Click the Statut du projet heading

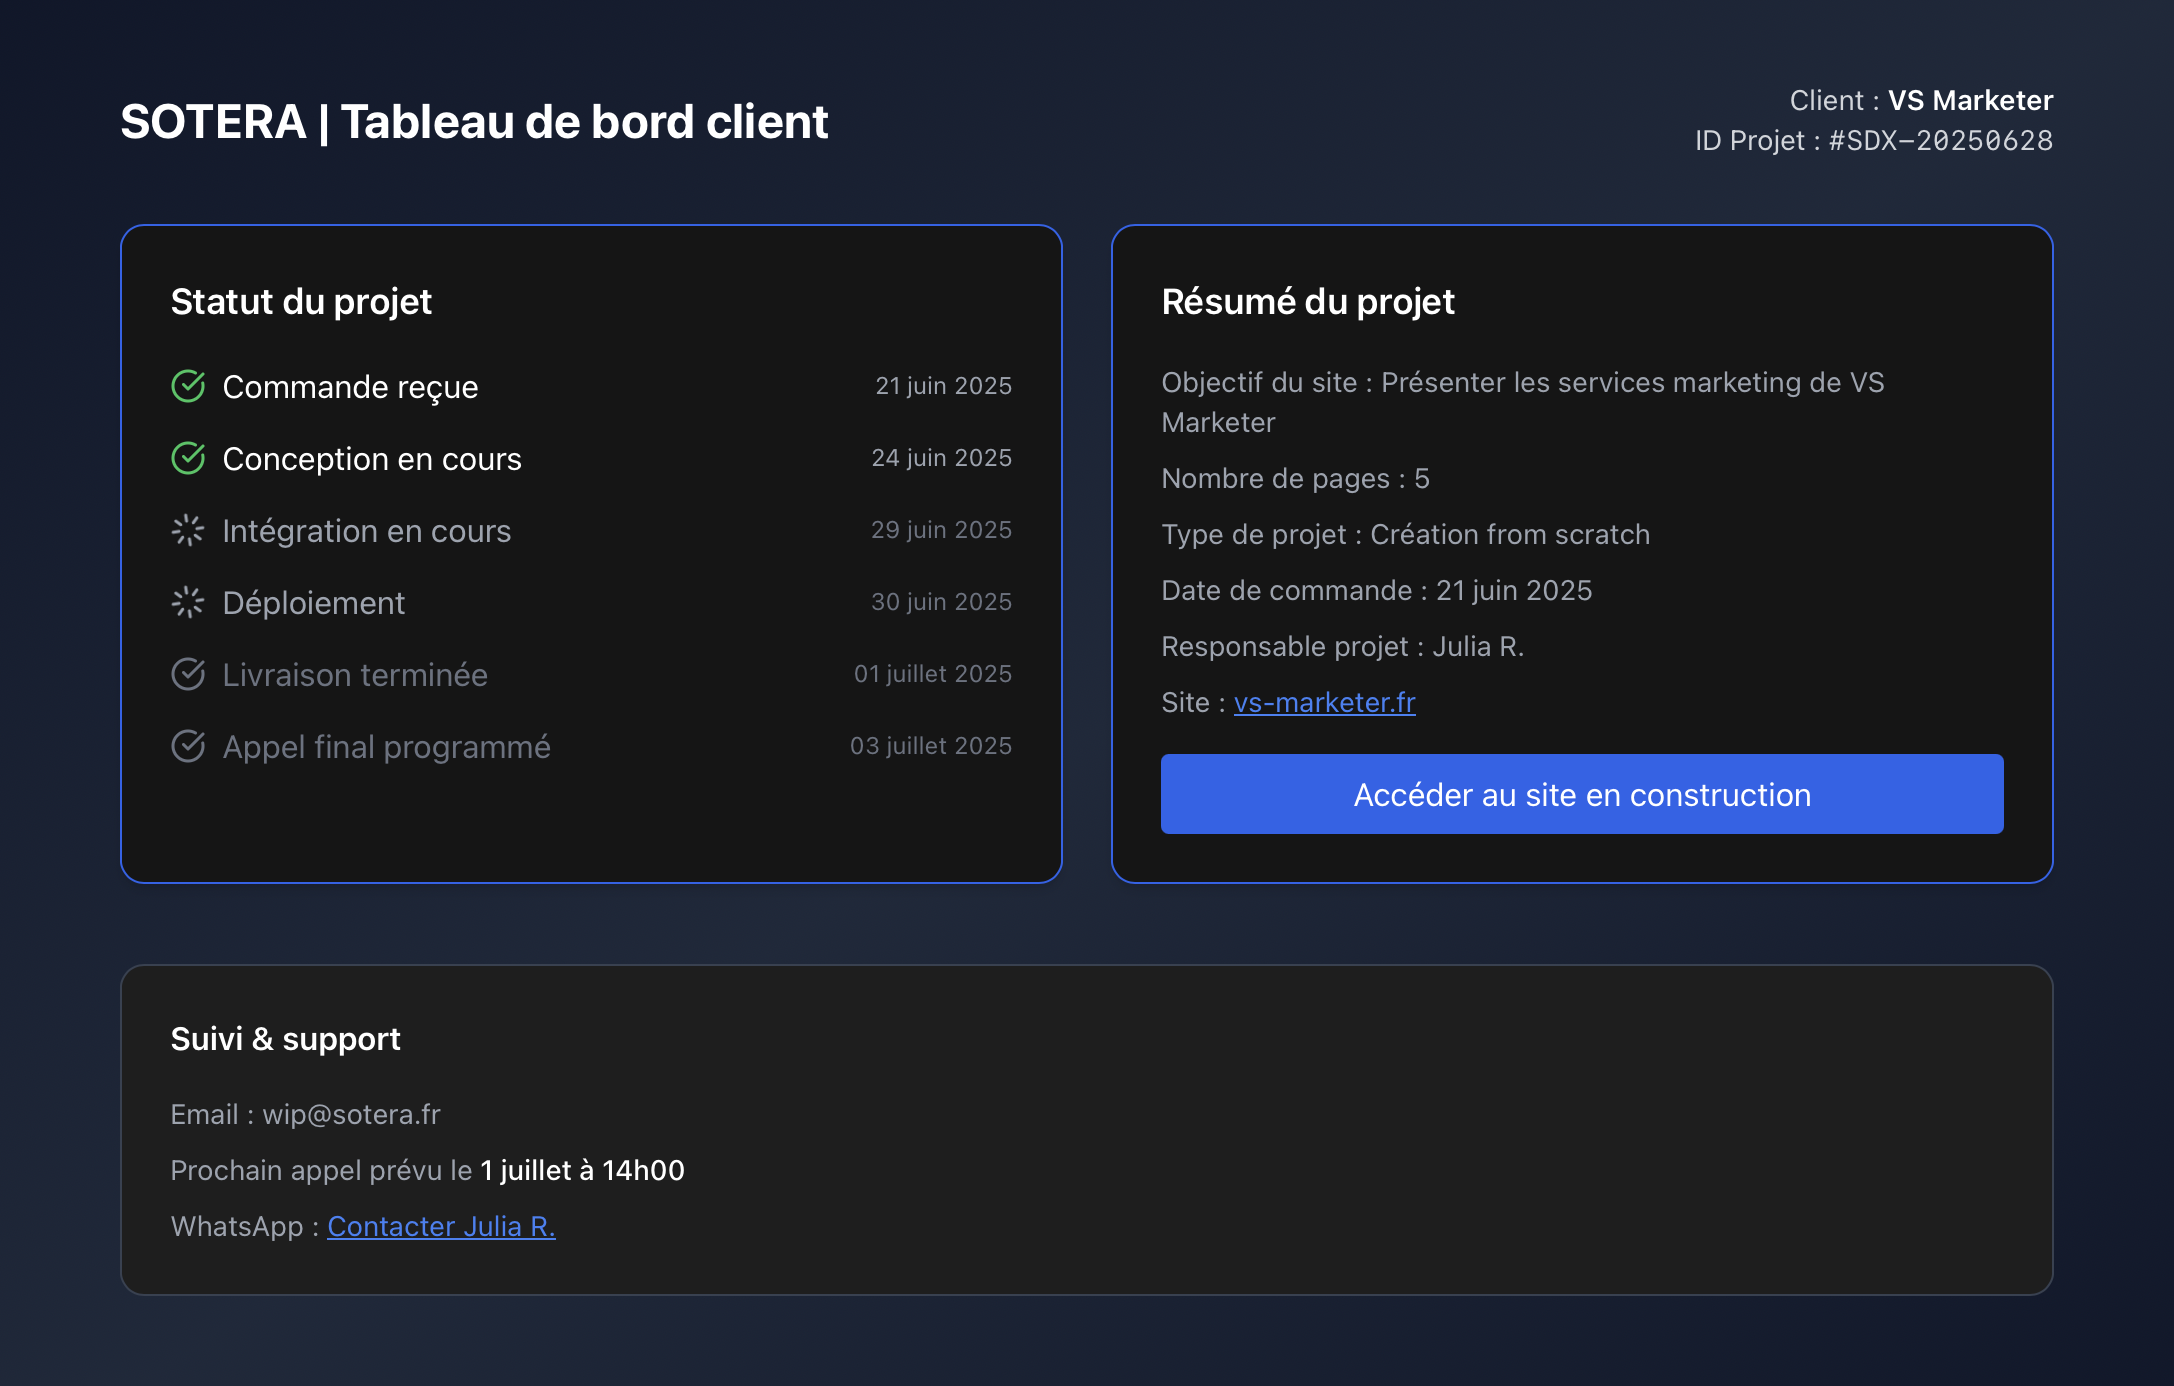(x=301, y=301)
